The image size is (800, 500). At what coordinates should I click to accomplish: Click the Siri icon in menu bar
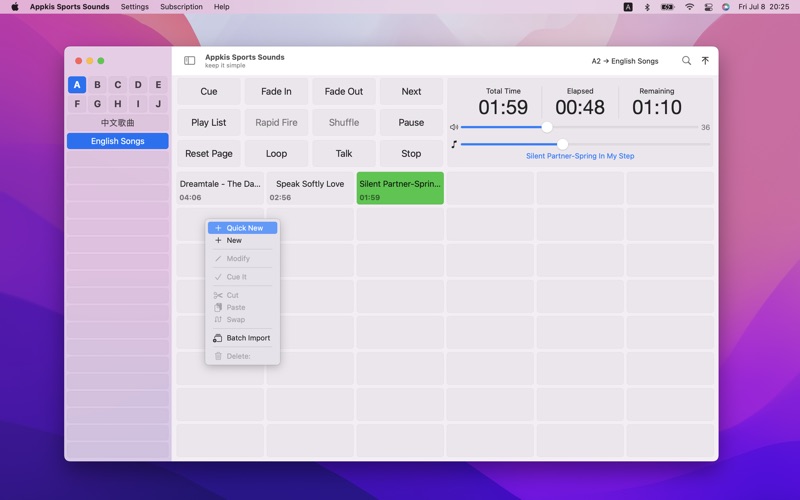pyautogui.click(x=726, y=7)
